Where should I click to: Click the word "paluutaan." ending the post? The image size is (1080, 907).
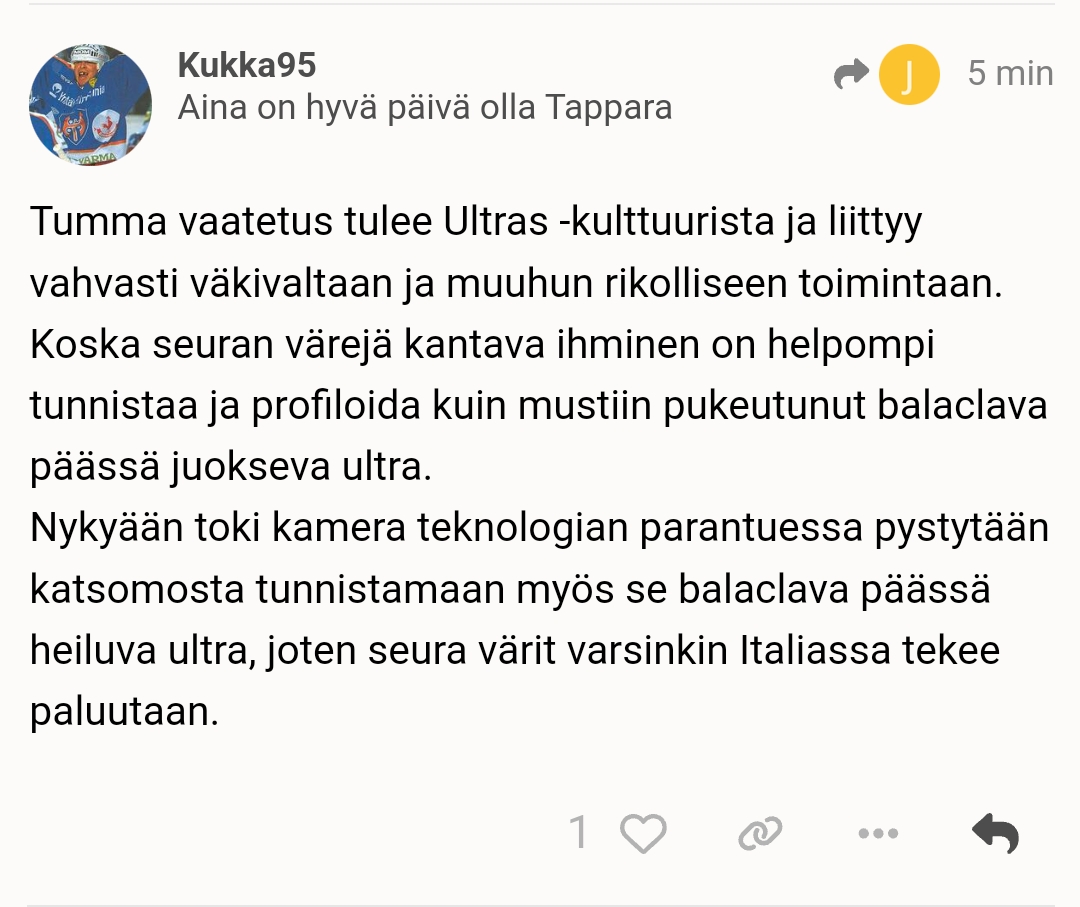tap(123, 713)
